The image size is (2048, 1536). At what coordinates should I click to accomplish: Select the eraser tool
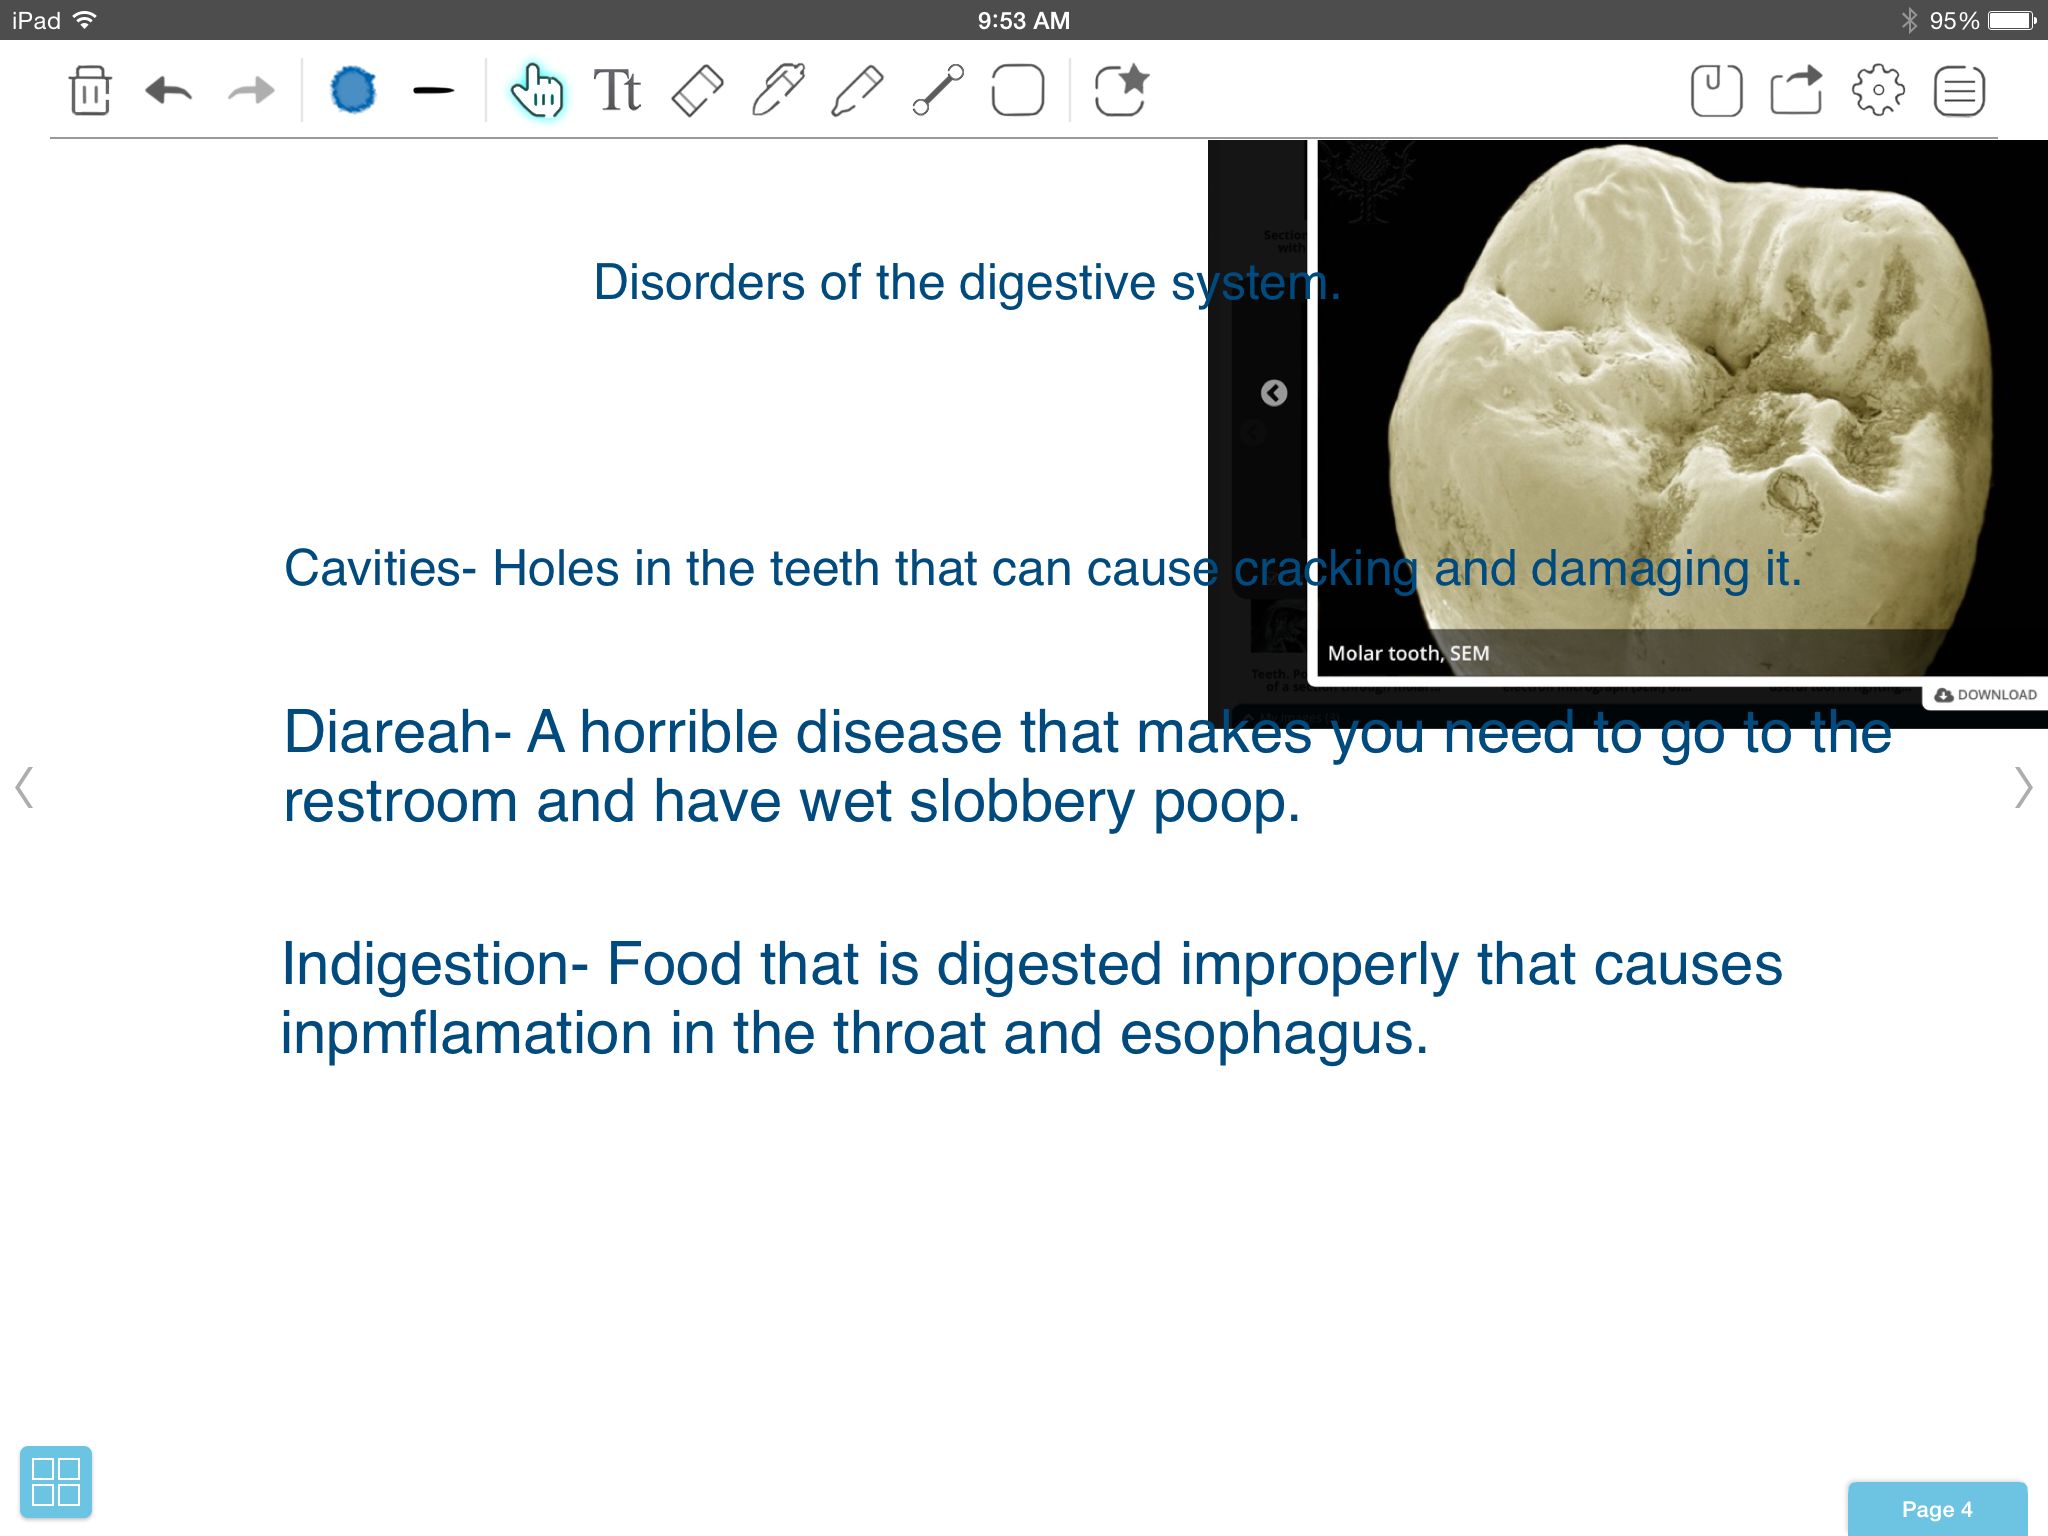click(697, 91)
